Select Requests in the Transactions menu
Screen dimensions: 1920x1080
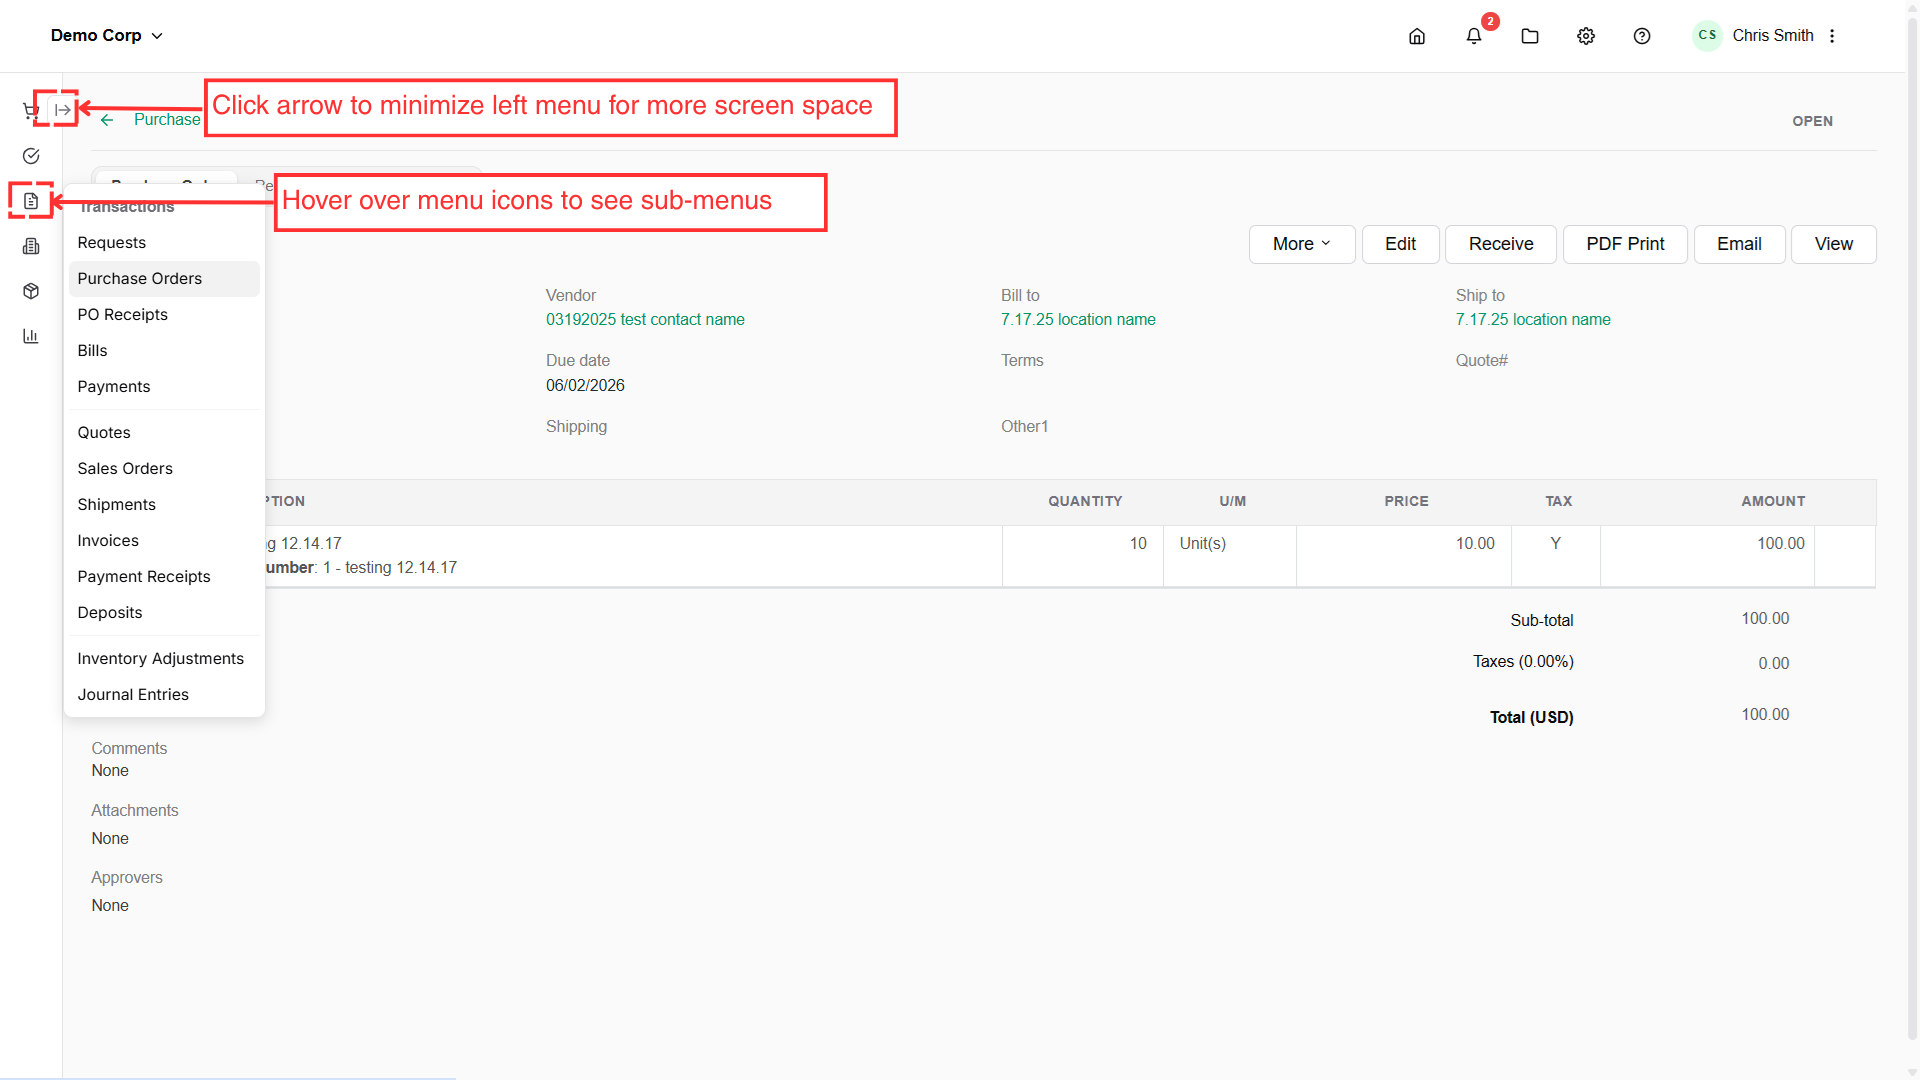164,243
